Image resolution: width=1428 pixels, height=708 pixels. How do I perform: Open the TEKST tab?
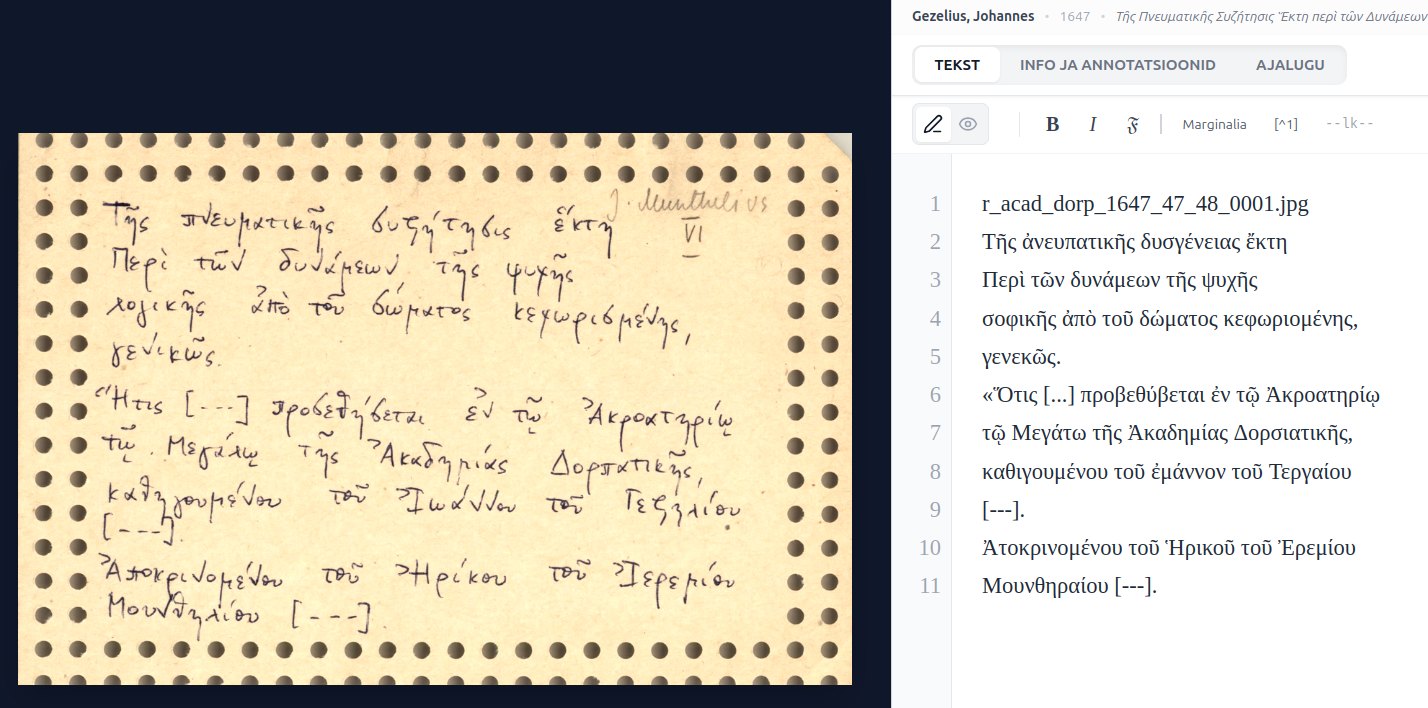[957, 65]
